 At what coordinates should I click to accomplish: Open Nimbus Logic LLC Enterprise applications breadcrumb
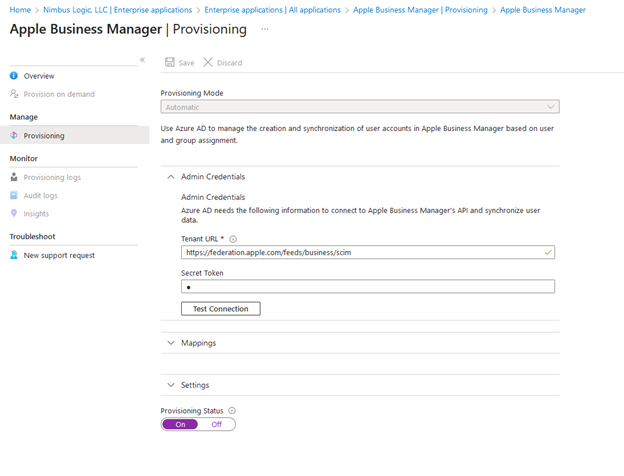[117, 10]
